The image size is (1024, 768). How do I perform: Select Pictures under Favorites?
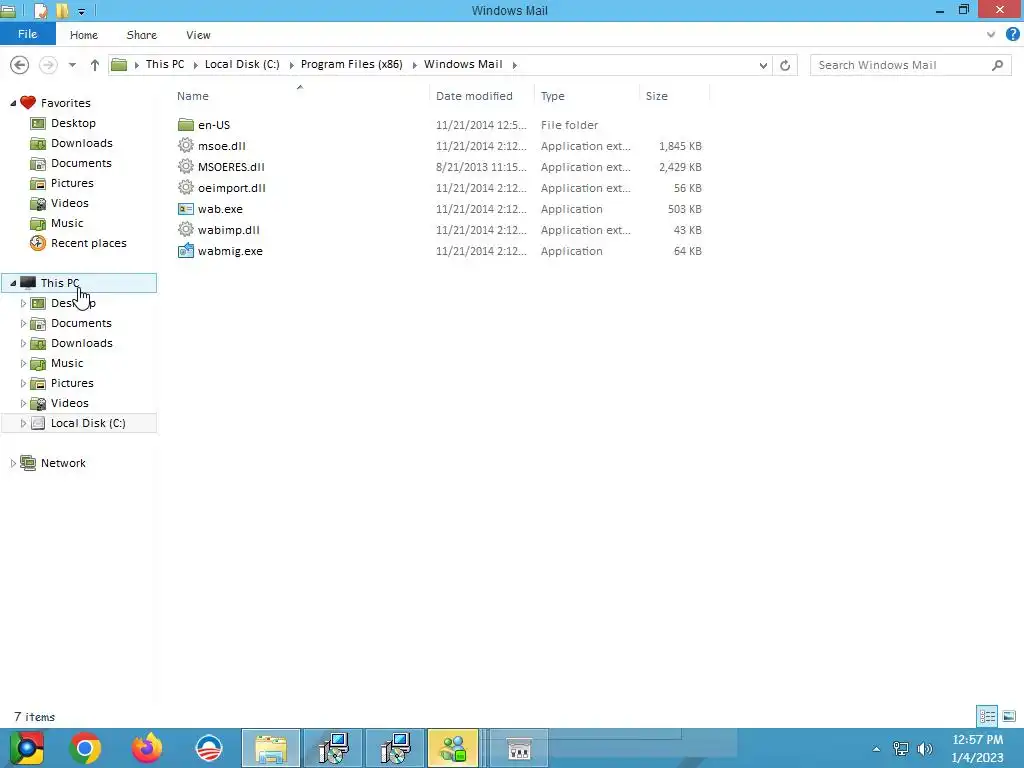tap(72, 183)
